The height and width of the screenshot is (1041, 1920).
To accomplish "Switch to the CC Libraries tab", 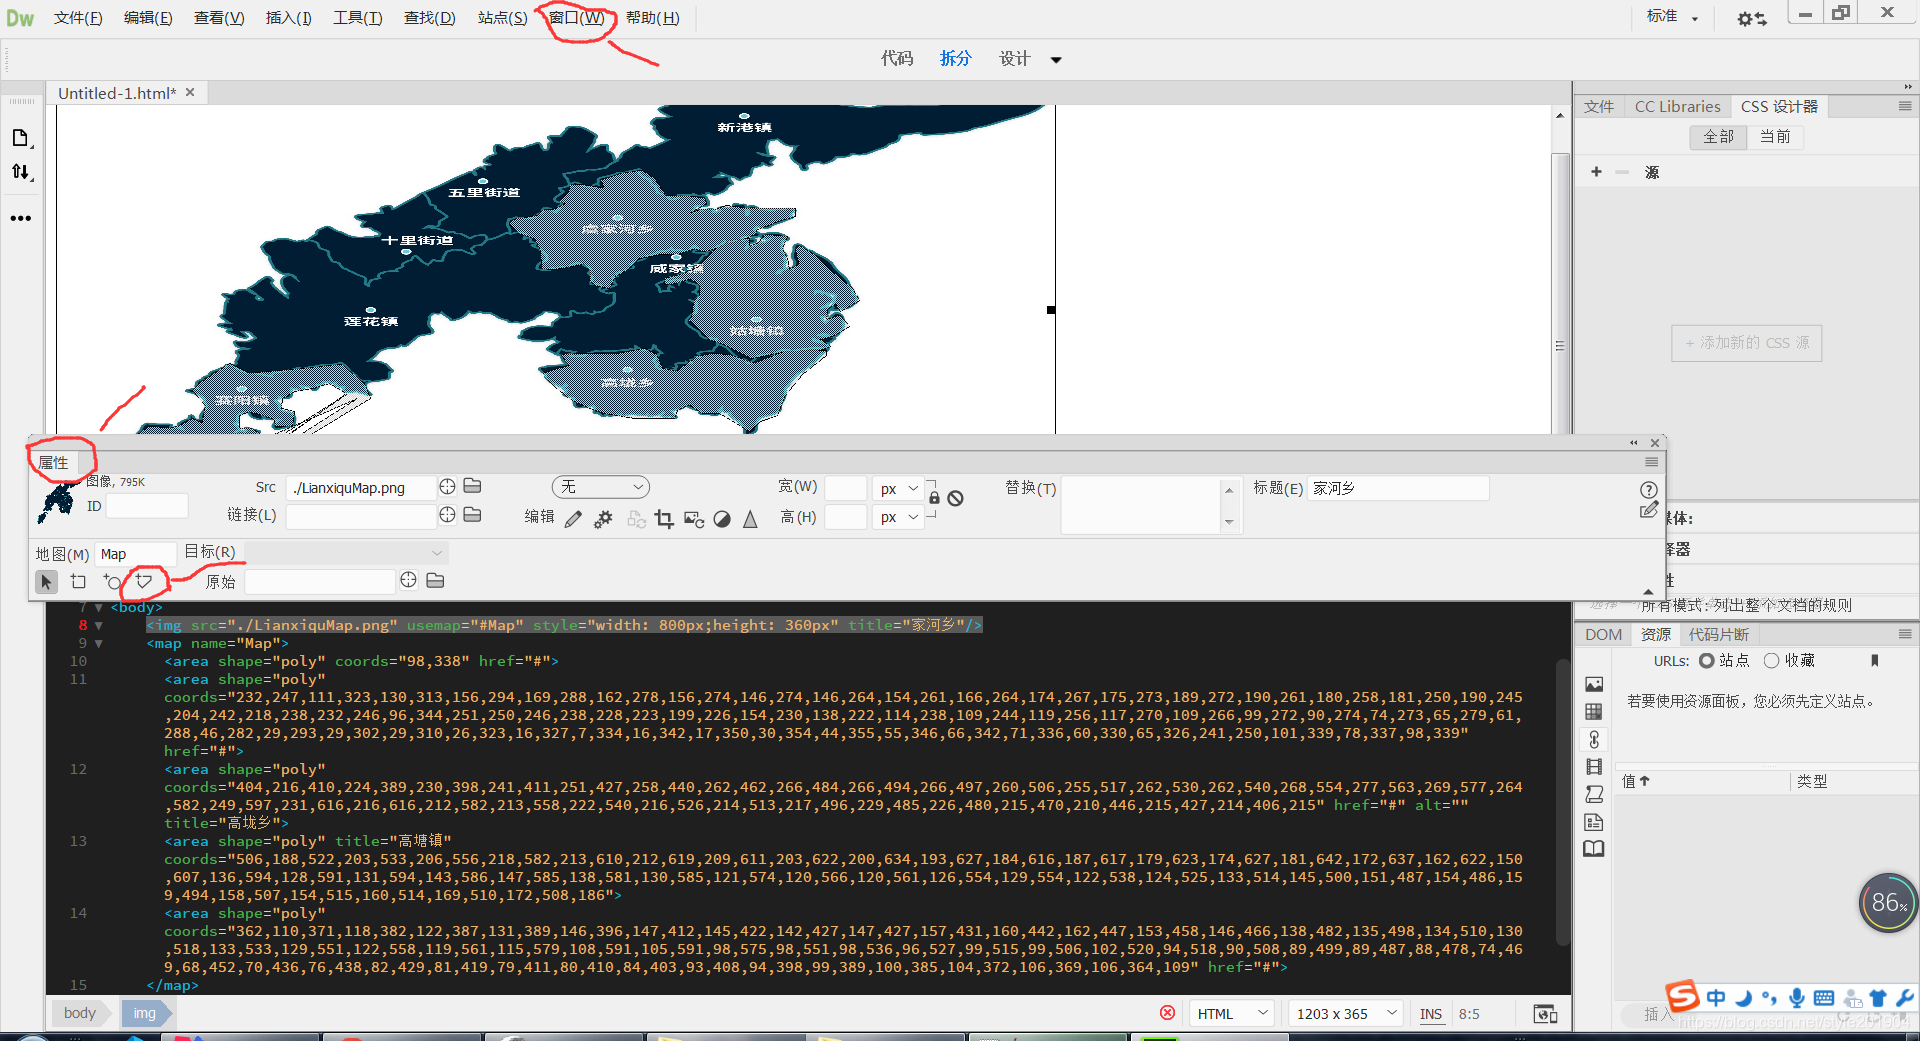I will [x=1677, y=106].
